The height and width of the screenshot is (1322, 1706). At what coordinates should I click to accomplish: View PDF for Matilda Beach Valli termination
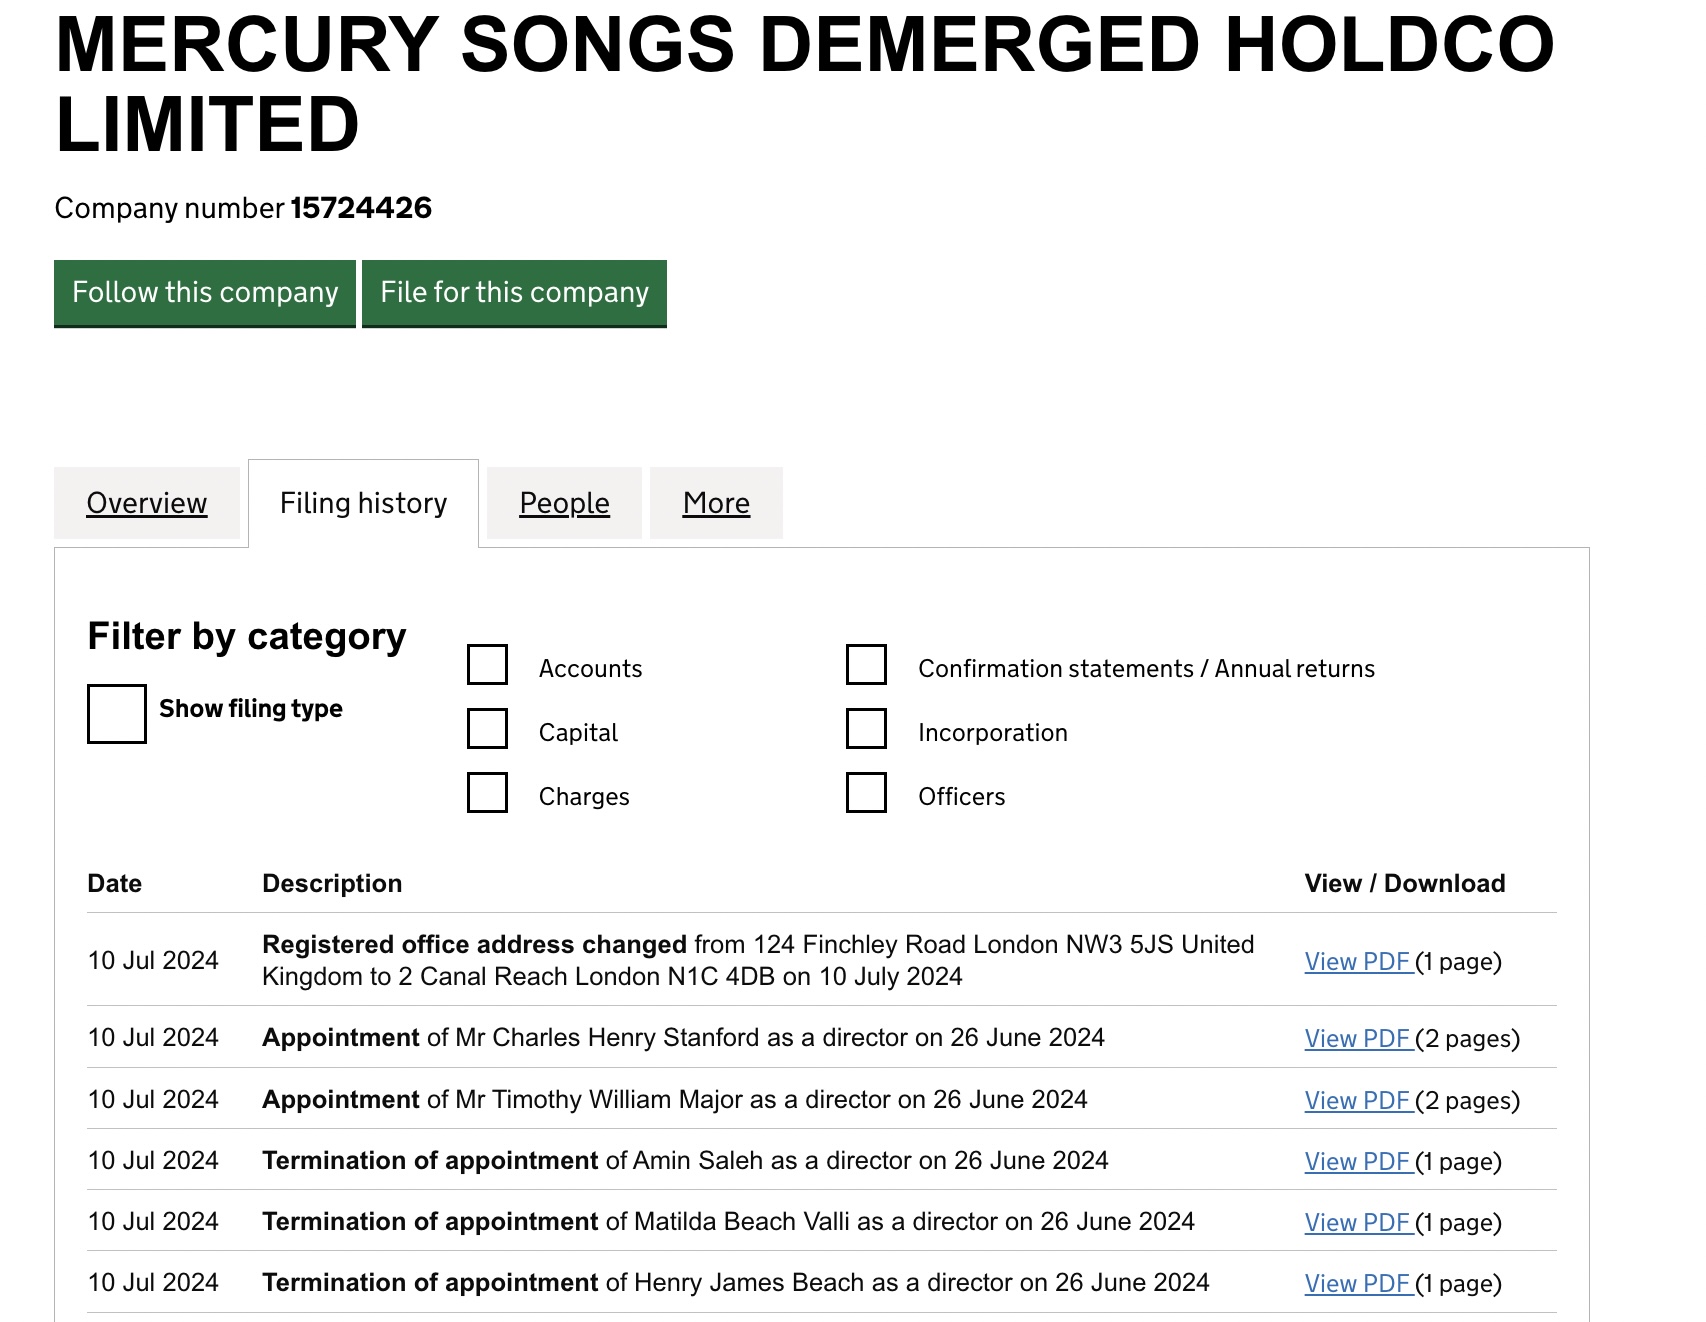pos(1357,1223)
